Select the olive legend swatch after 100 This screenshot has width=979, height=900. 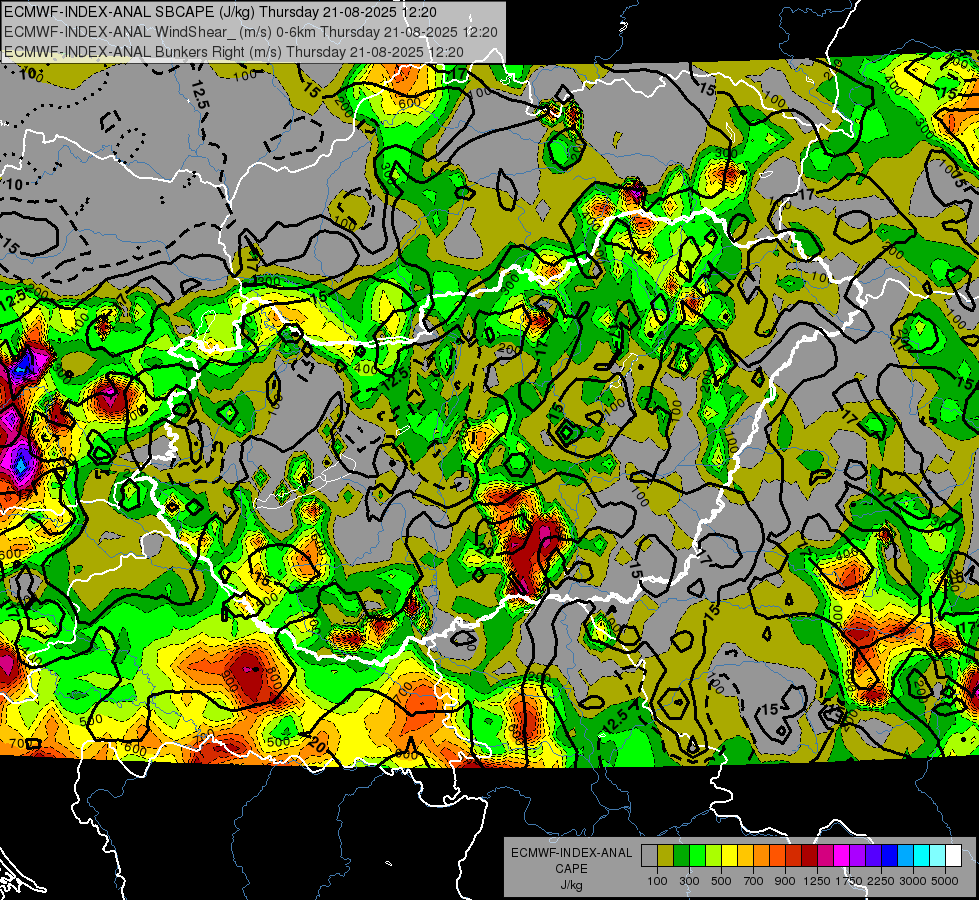click(666, 856)
